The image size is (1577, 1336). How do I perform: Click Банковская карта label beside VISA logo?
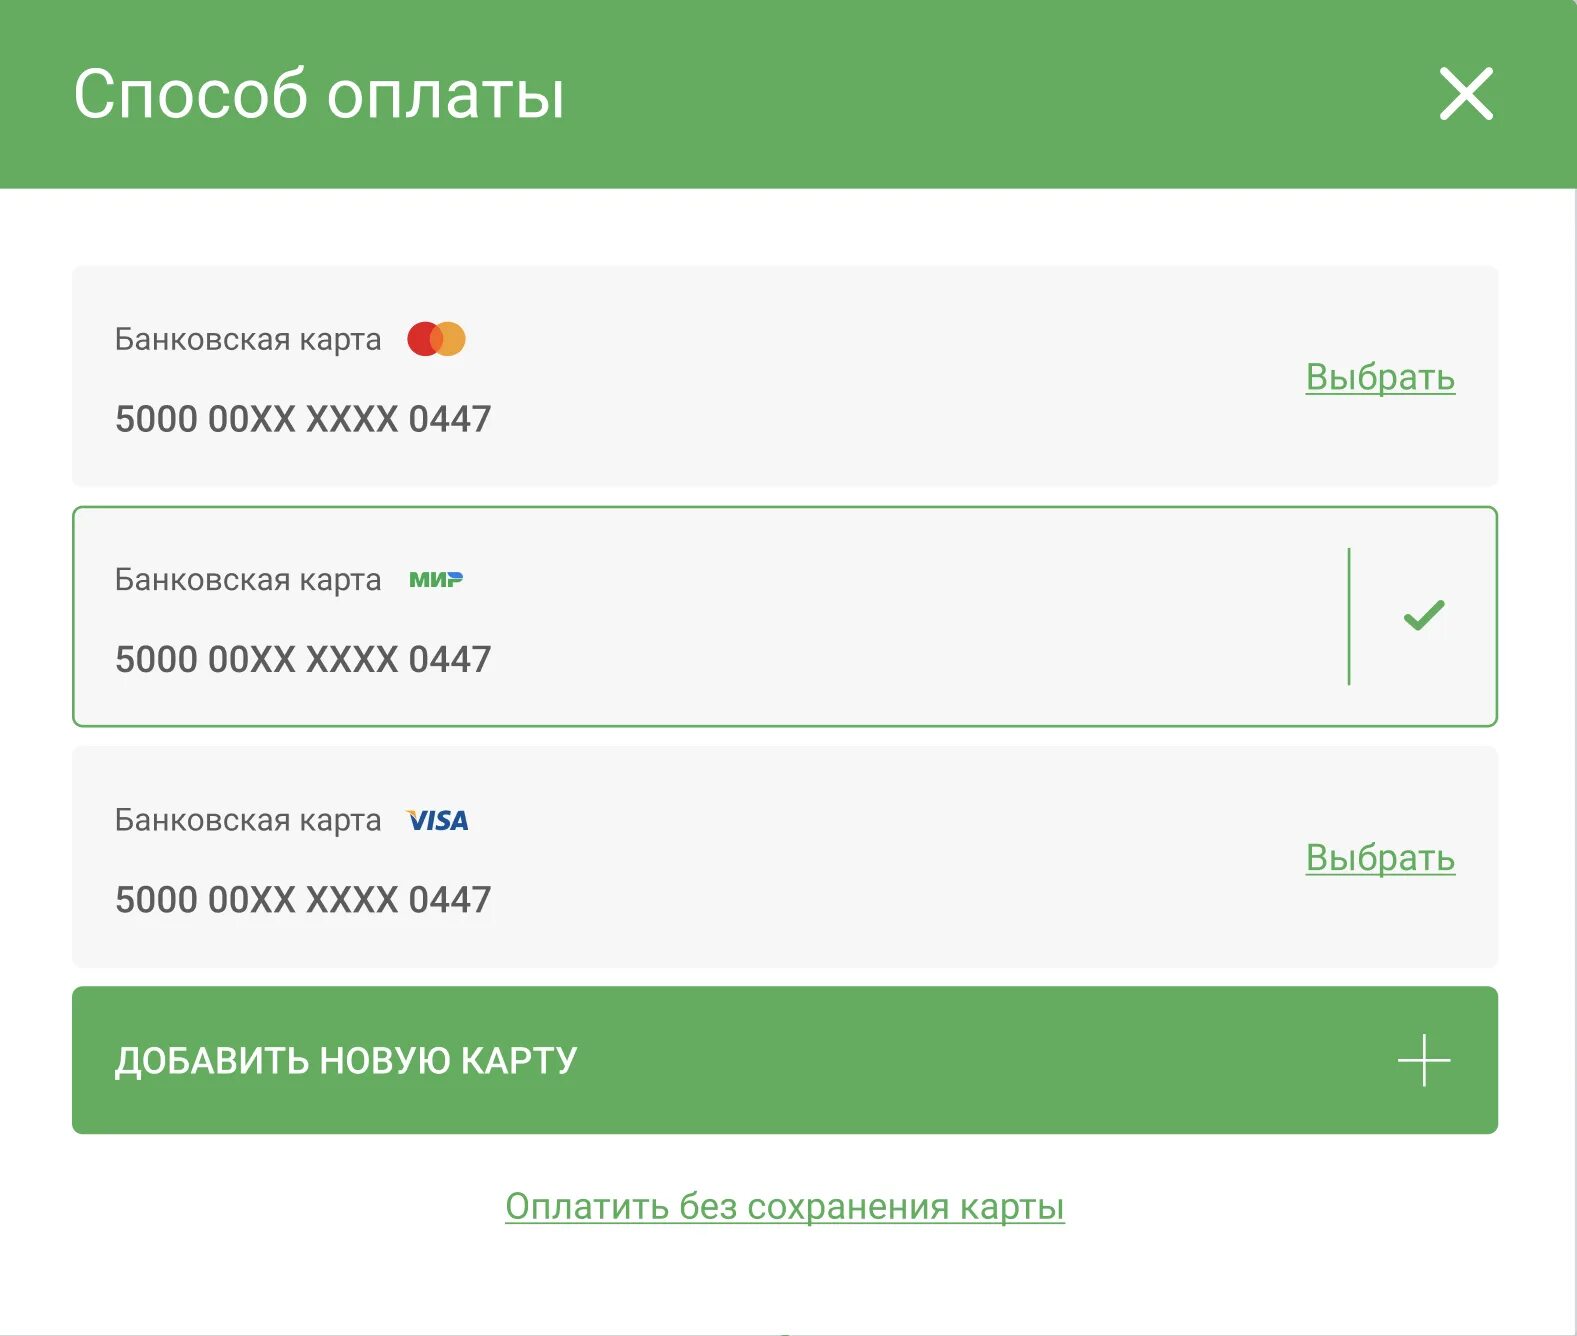[248, 821]
